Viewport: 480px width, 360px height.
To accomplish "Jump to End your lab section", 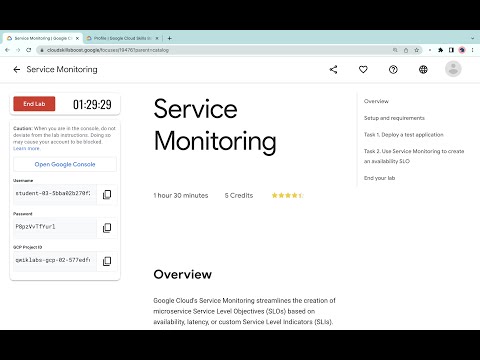I will pyautogui.click(x=379, y=178).
